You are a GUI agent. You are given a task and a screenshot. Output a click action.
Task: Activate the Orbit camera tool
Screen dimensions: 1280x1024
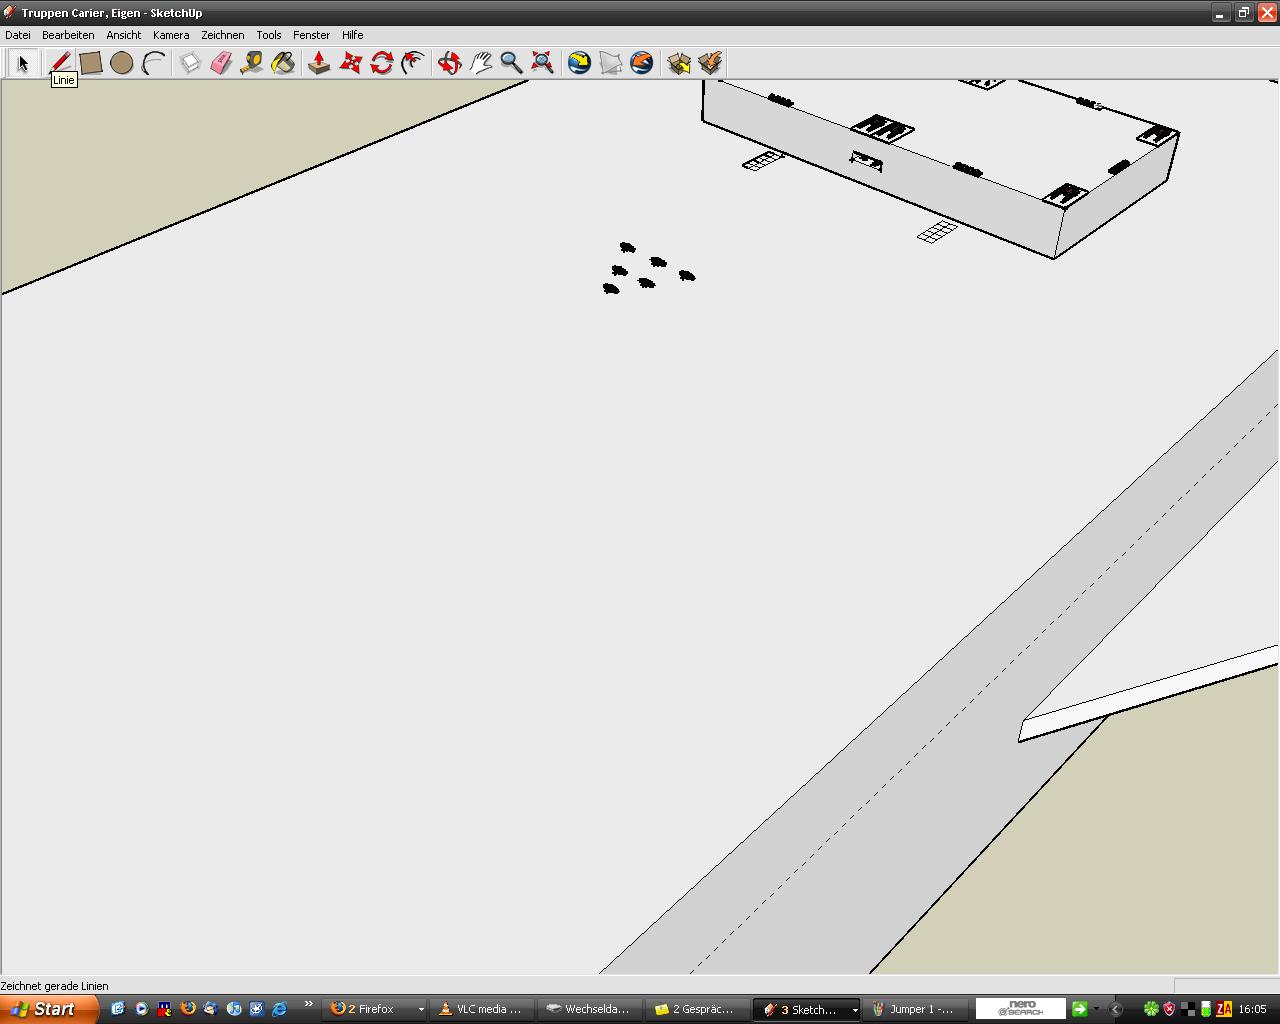click(449, 63)
